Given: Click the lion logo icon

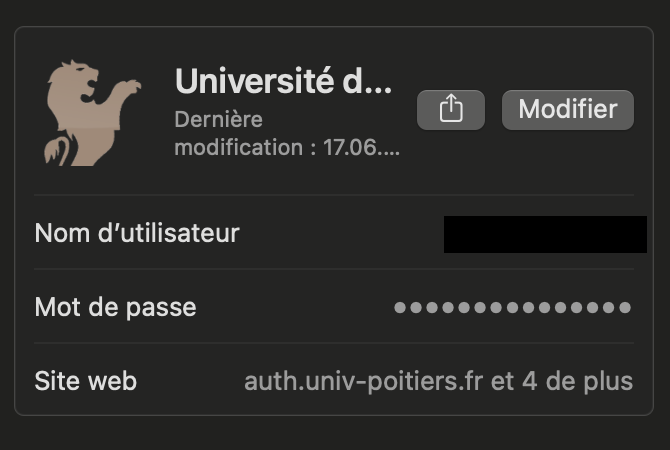Looking at the screenshot, I should click(92, 113).
